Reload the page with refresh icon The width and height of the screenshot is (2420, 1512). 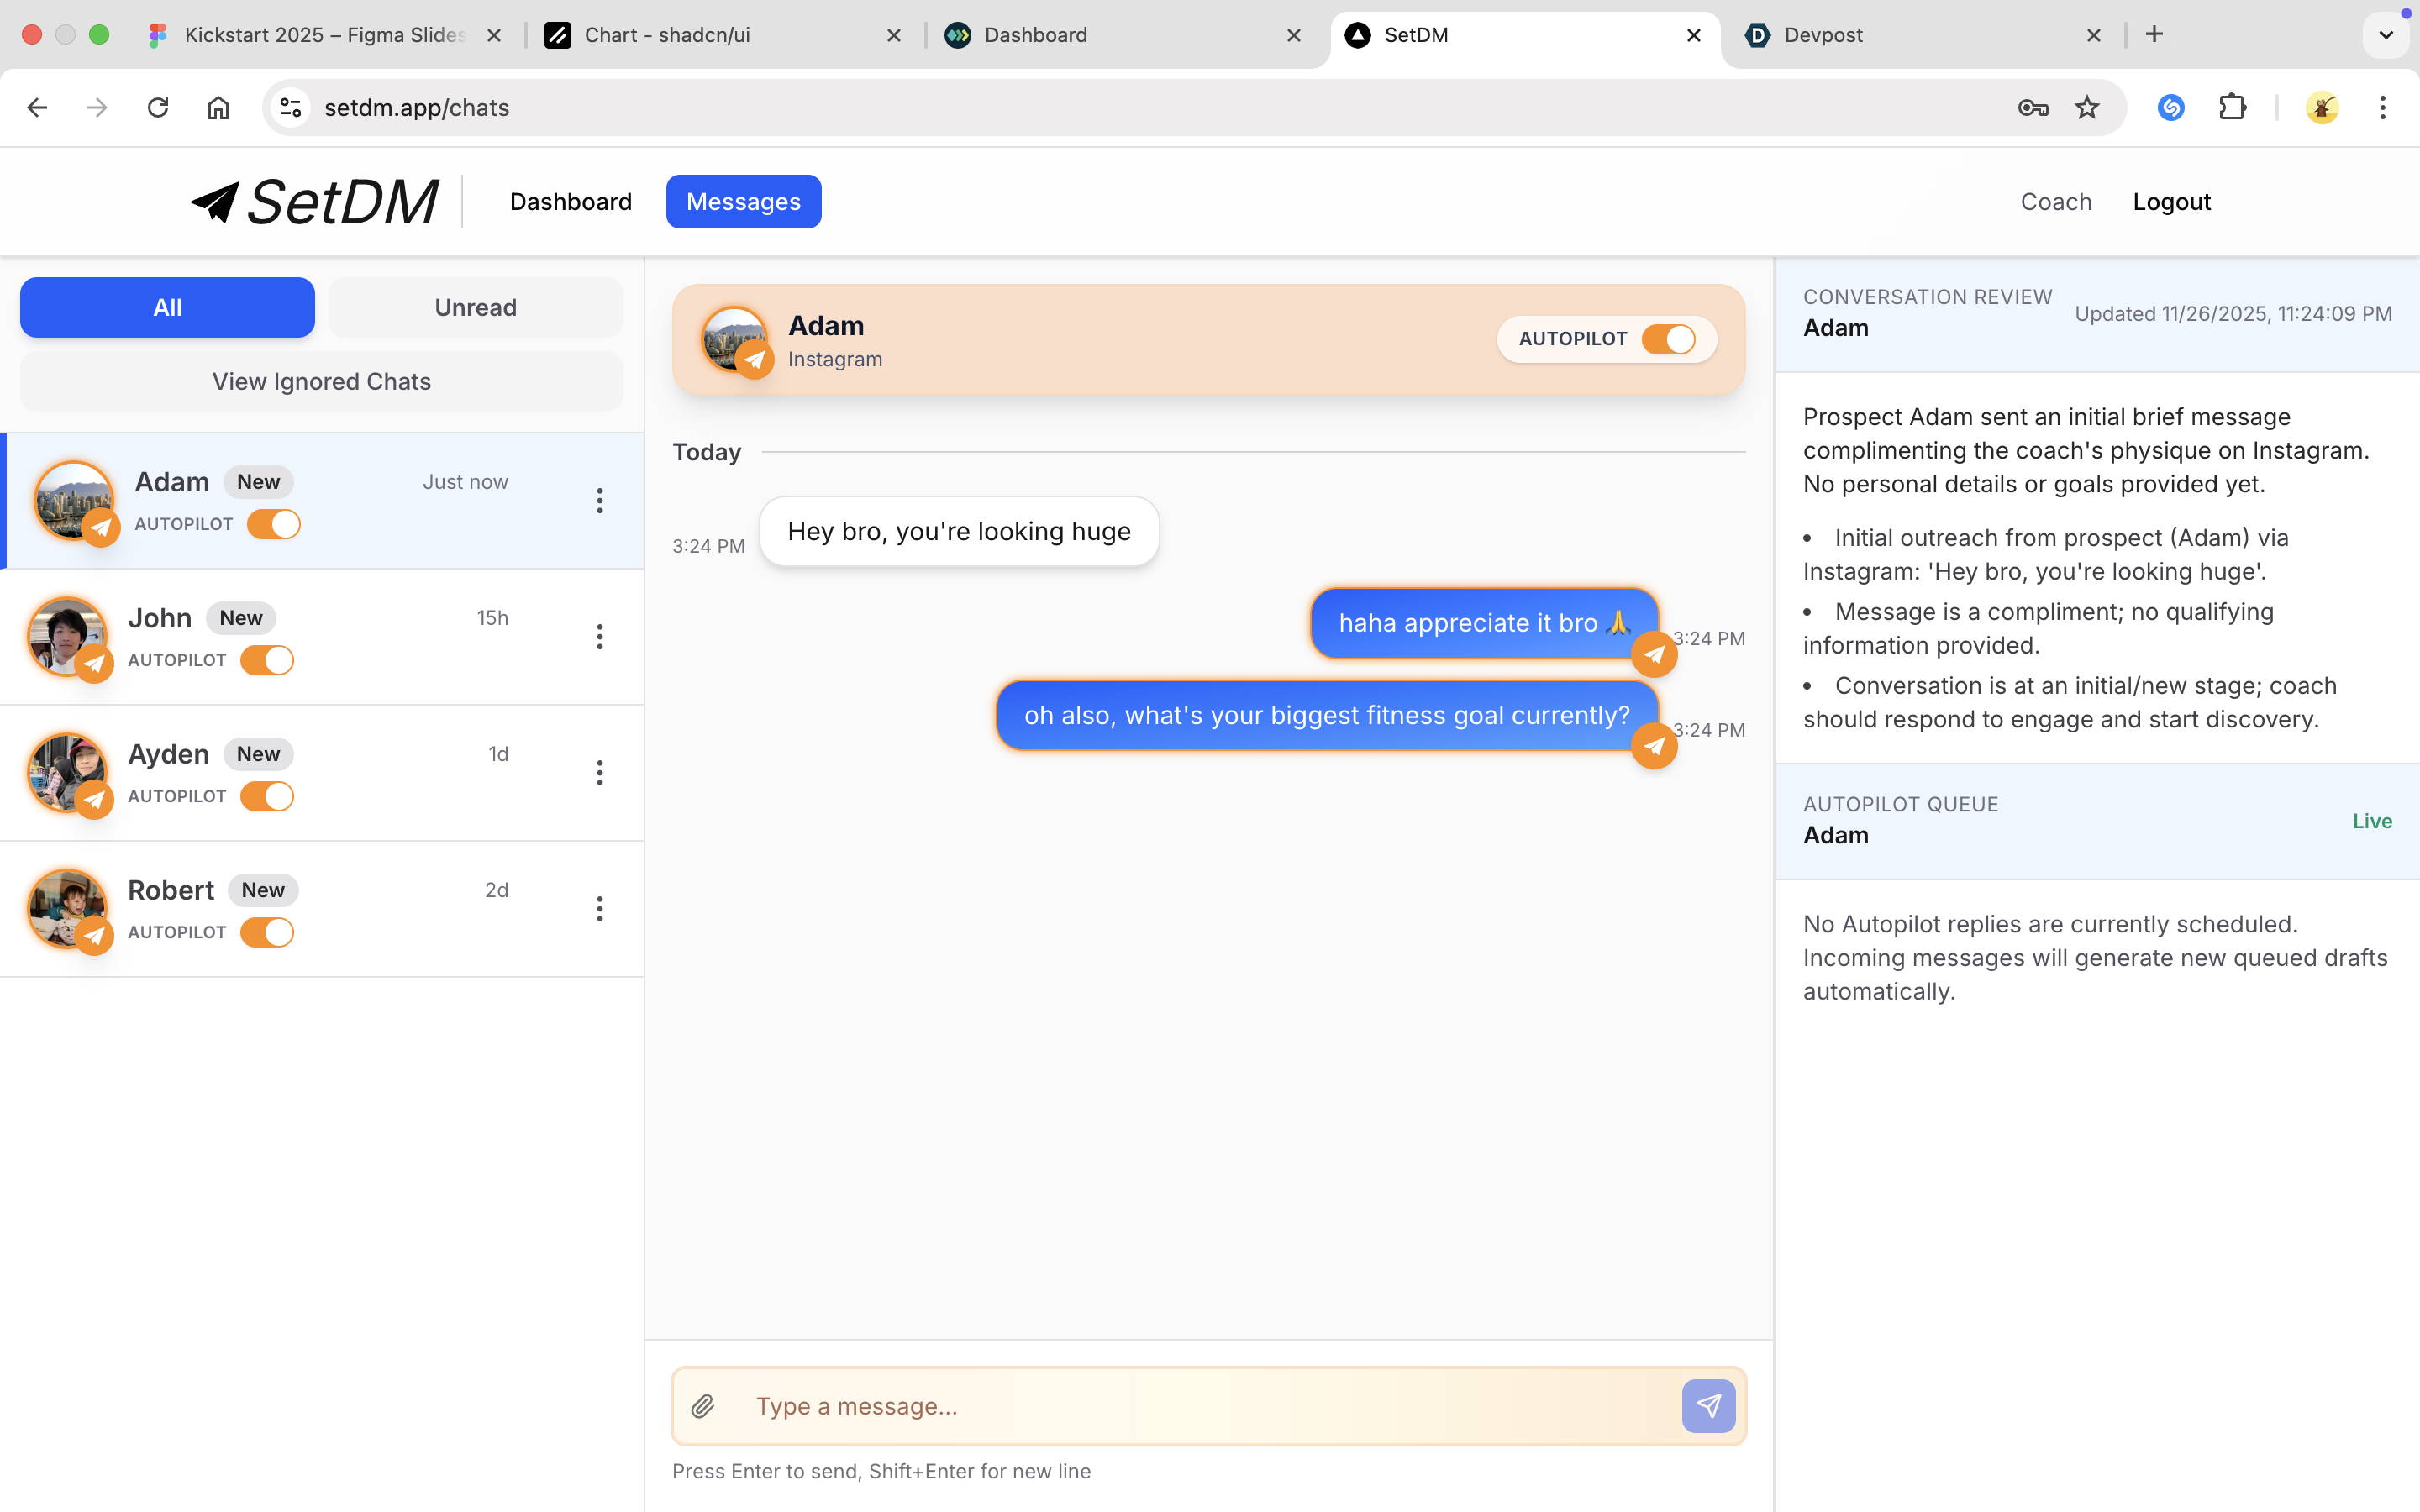[x=158, y=108]
